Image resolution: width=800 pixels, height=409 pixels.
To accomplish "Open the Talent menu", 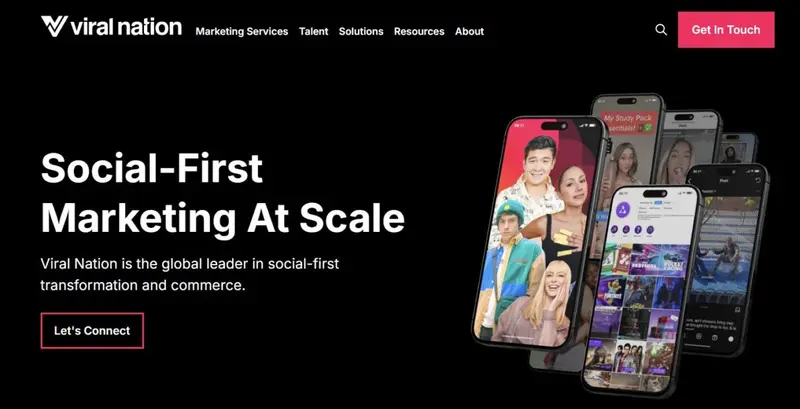I will coord(314,31).
